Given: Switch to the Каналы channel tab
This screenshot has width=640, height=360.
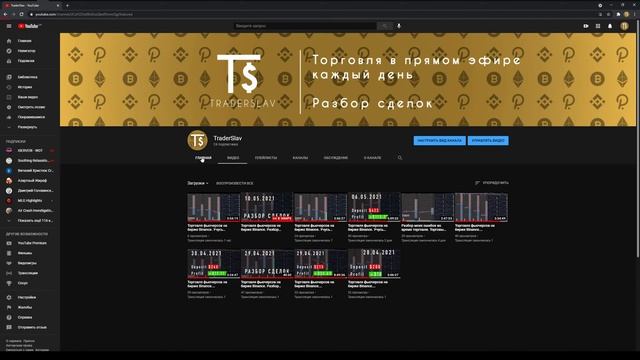Looking at the screenshot, I should [x=300, y=158].
